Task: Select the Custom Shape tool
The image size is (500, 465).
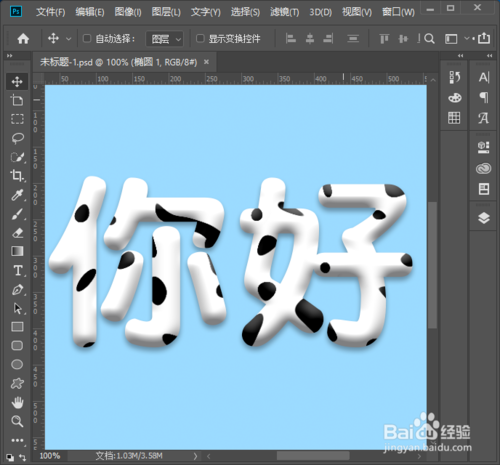Action: [17, 384]
